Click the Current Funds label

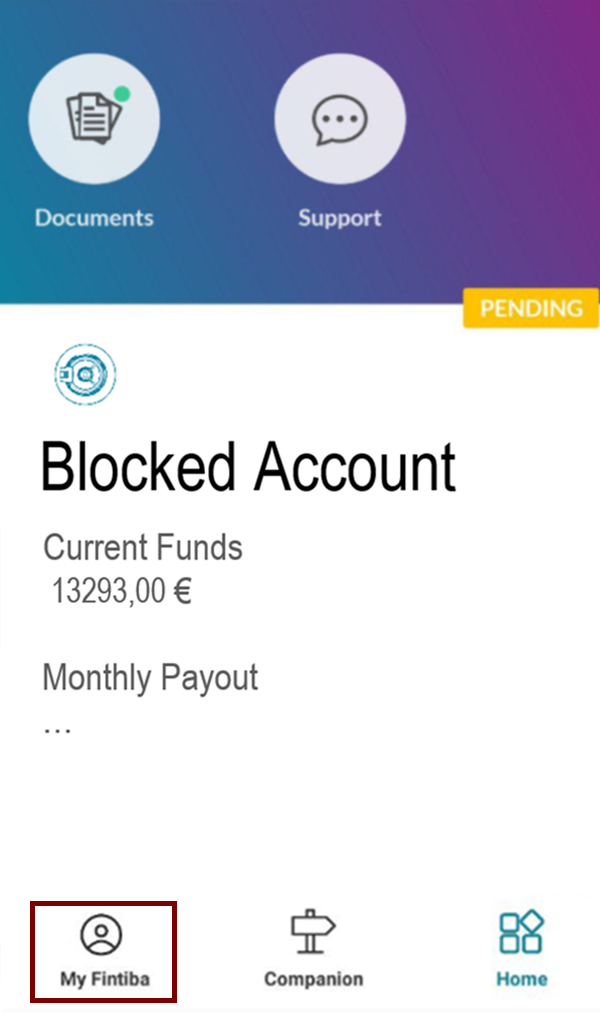[143, 548]
